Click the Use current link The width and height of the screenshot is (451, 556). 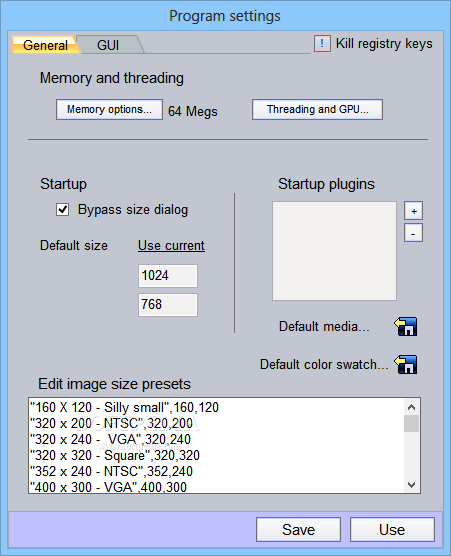point(171,245)
